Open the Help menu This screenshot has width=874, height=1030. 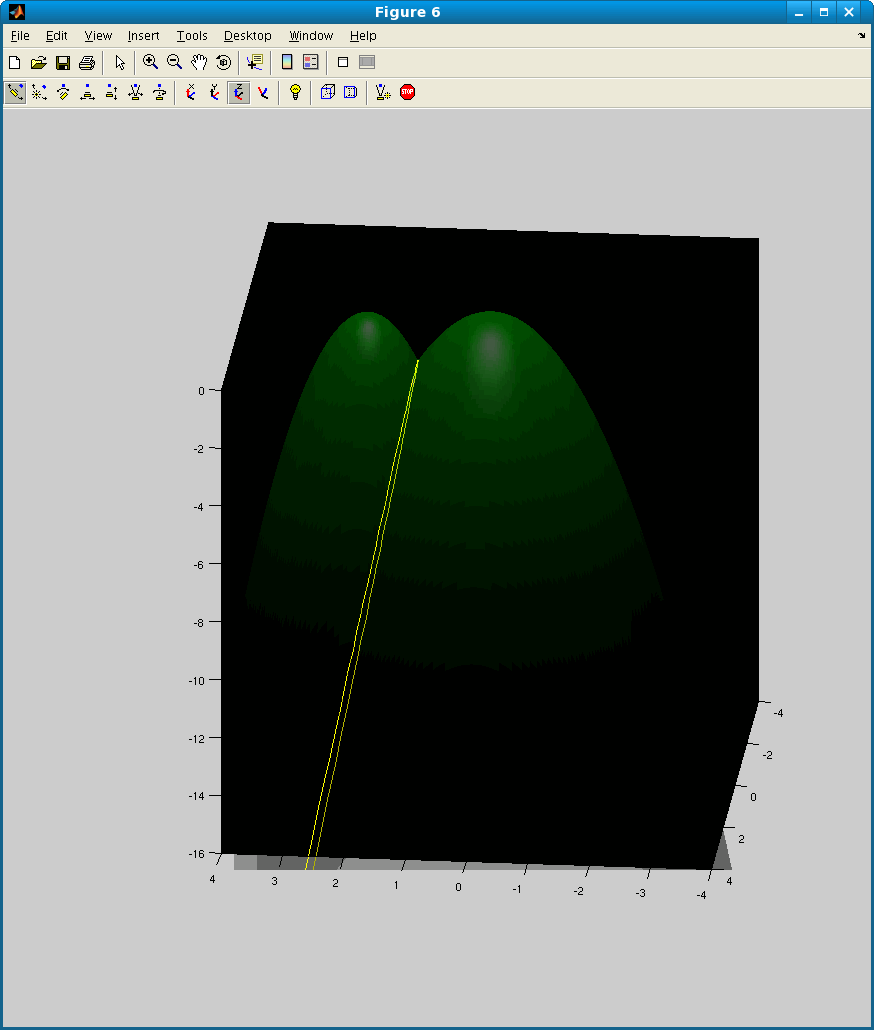tap(362, 35)
